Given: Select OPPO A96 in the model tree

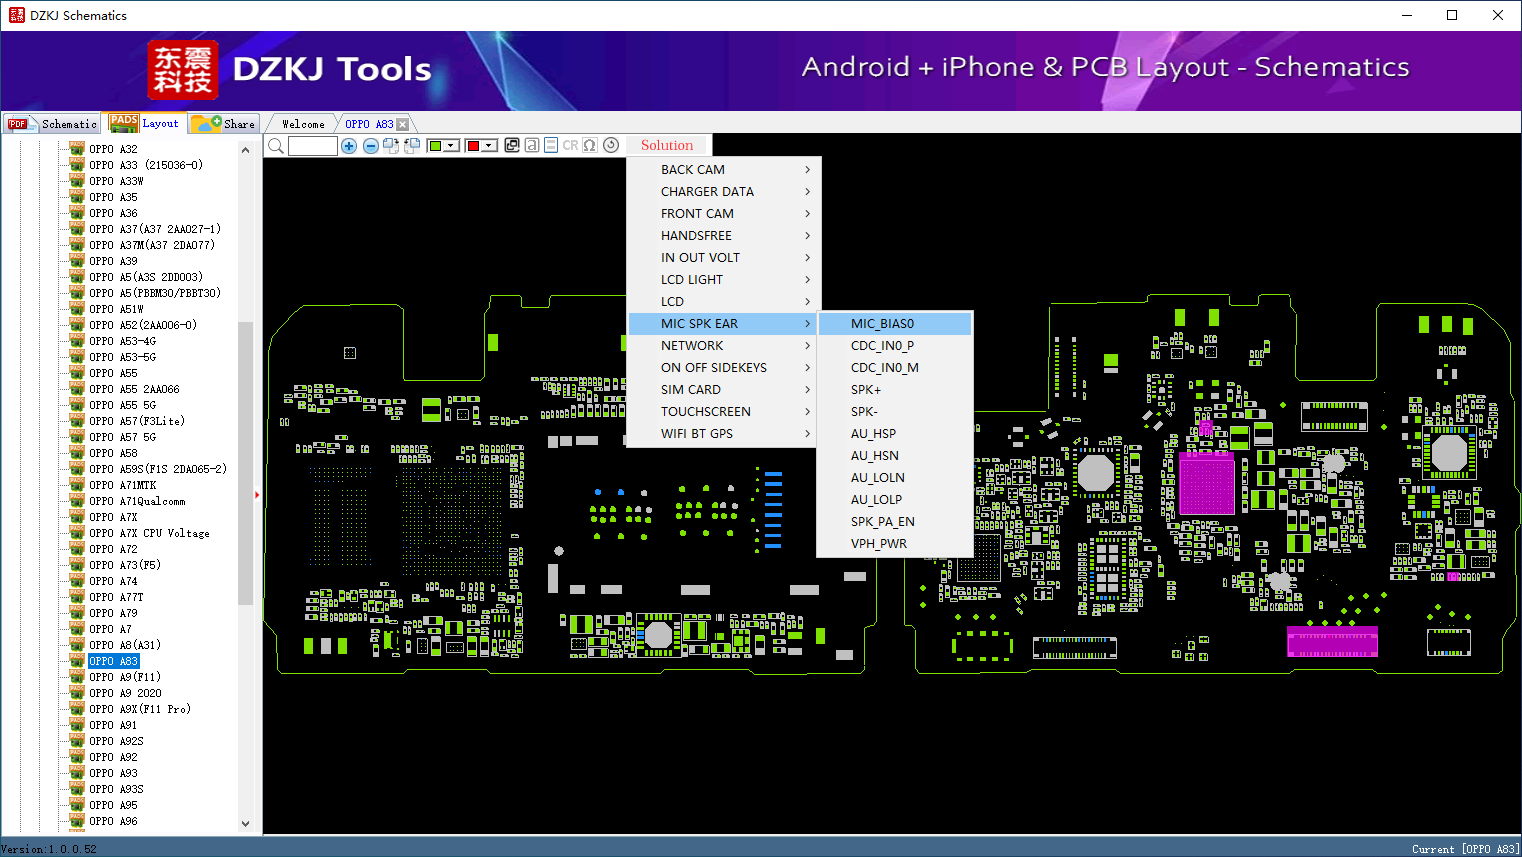Looking at the screenshot, I should click(x=113, y=821).
